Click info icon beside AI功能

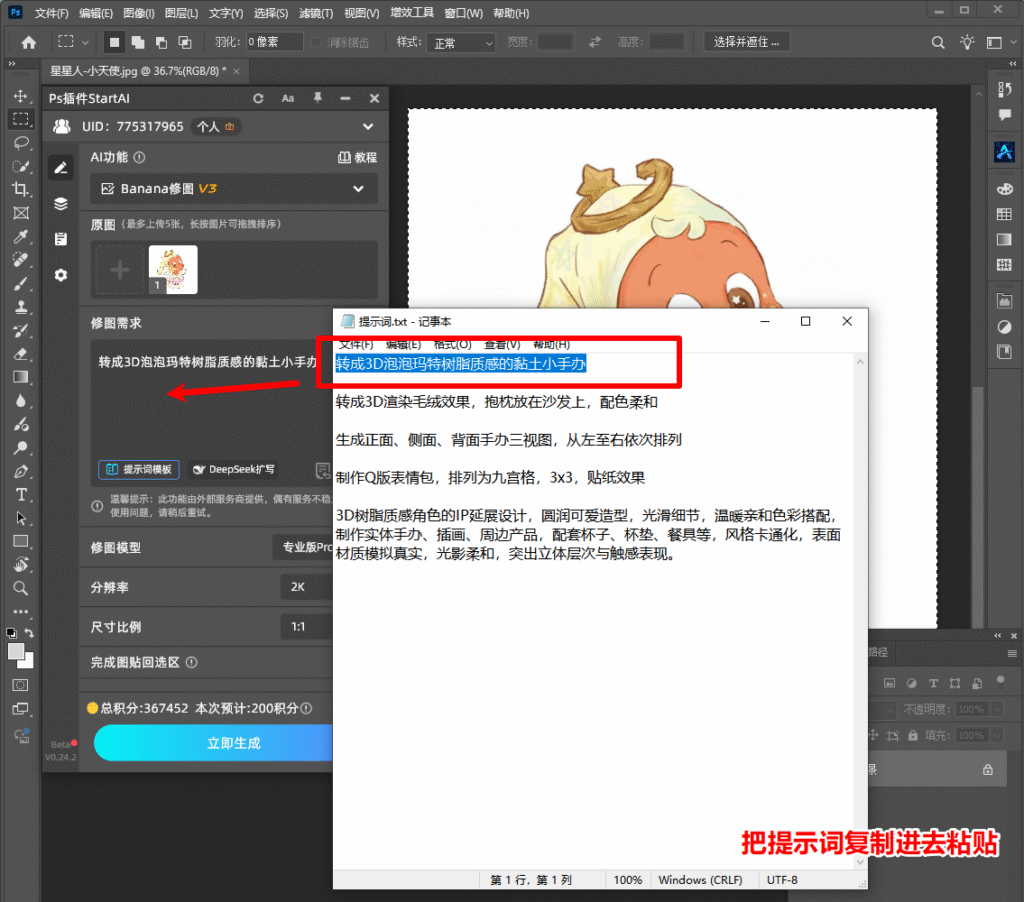click(139, 157)
